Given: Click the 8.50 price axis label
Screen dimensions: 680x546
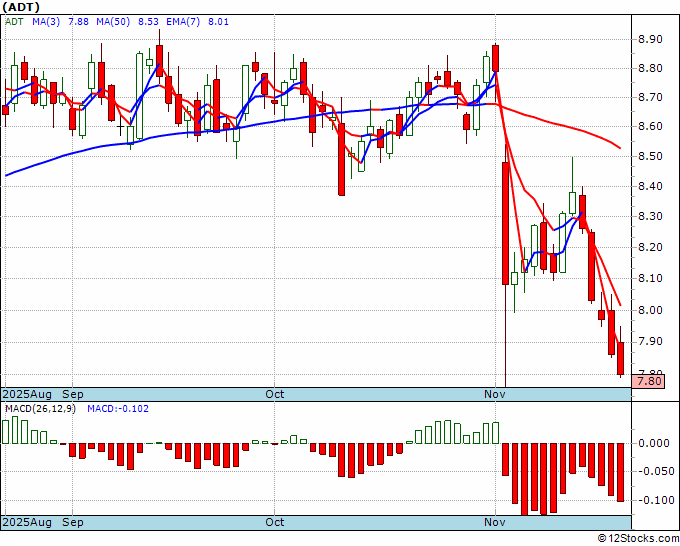Looking at the screenshot, I should pos(650,156).
